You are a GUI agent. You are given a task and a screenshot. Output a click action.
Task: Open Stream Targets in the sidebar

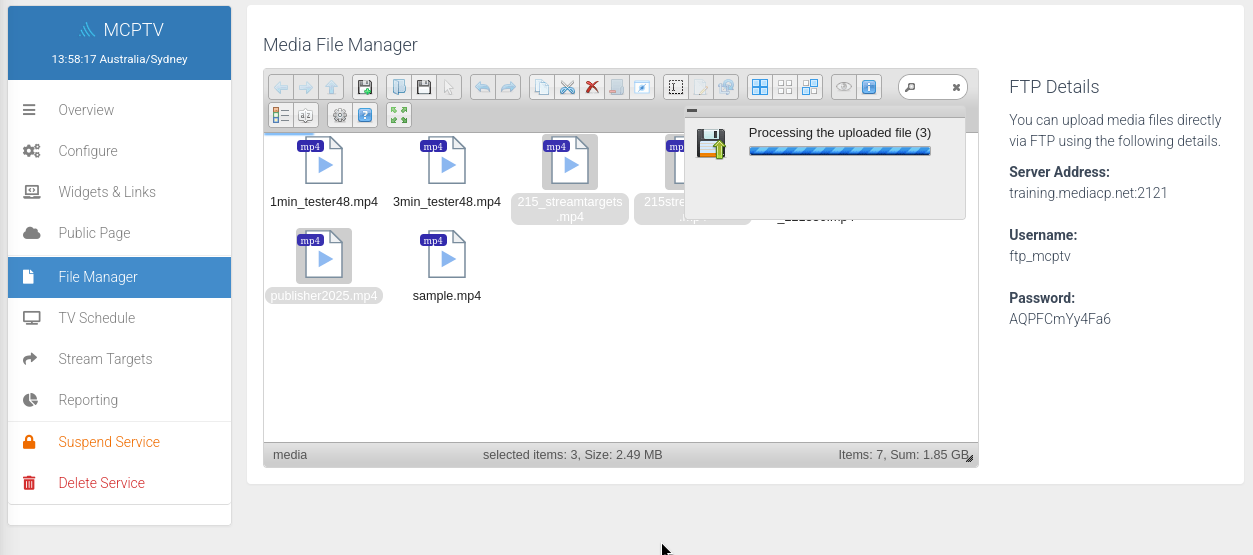click(119, 359)
